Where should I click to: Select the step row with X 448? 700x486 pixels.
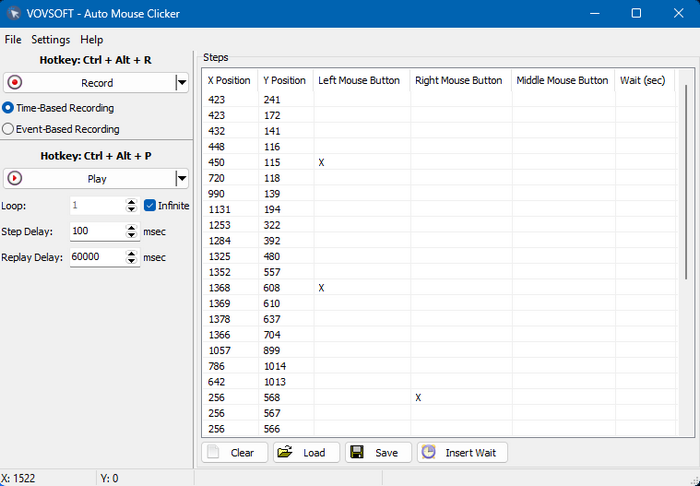pyautogui.click(x=439, y=147)
